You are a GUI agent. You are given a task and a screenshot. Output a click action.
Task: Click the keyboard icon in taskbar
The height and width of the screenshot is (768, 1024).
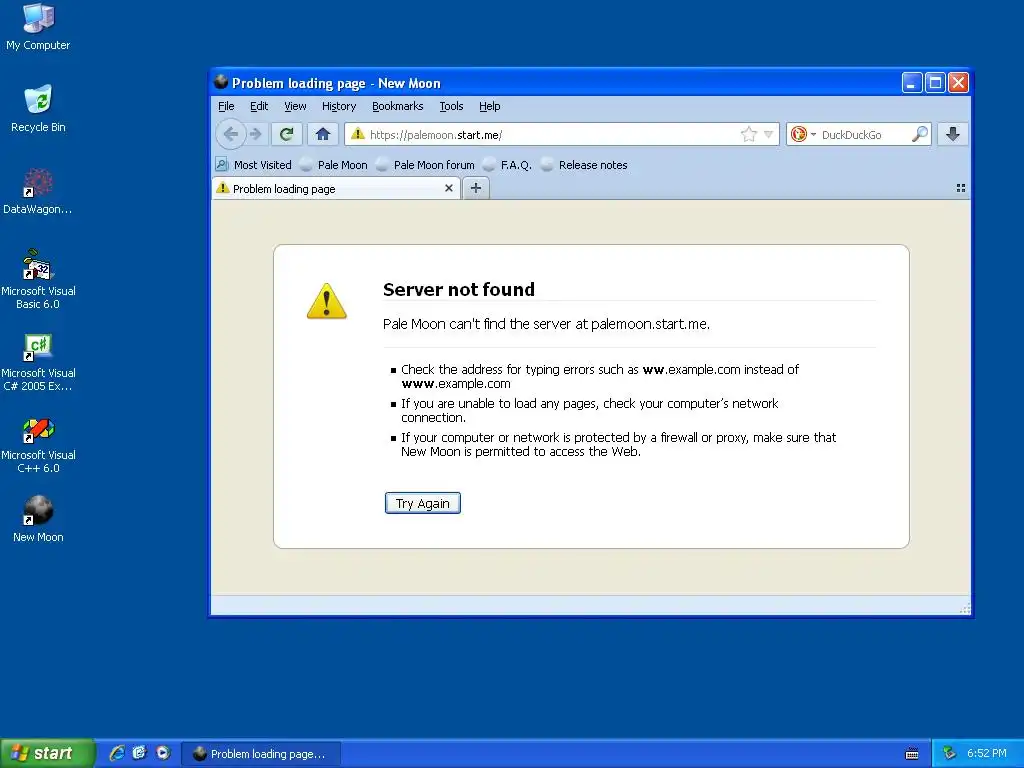coord(912,754)
